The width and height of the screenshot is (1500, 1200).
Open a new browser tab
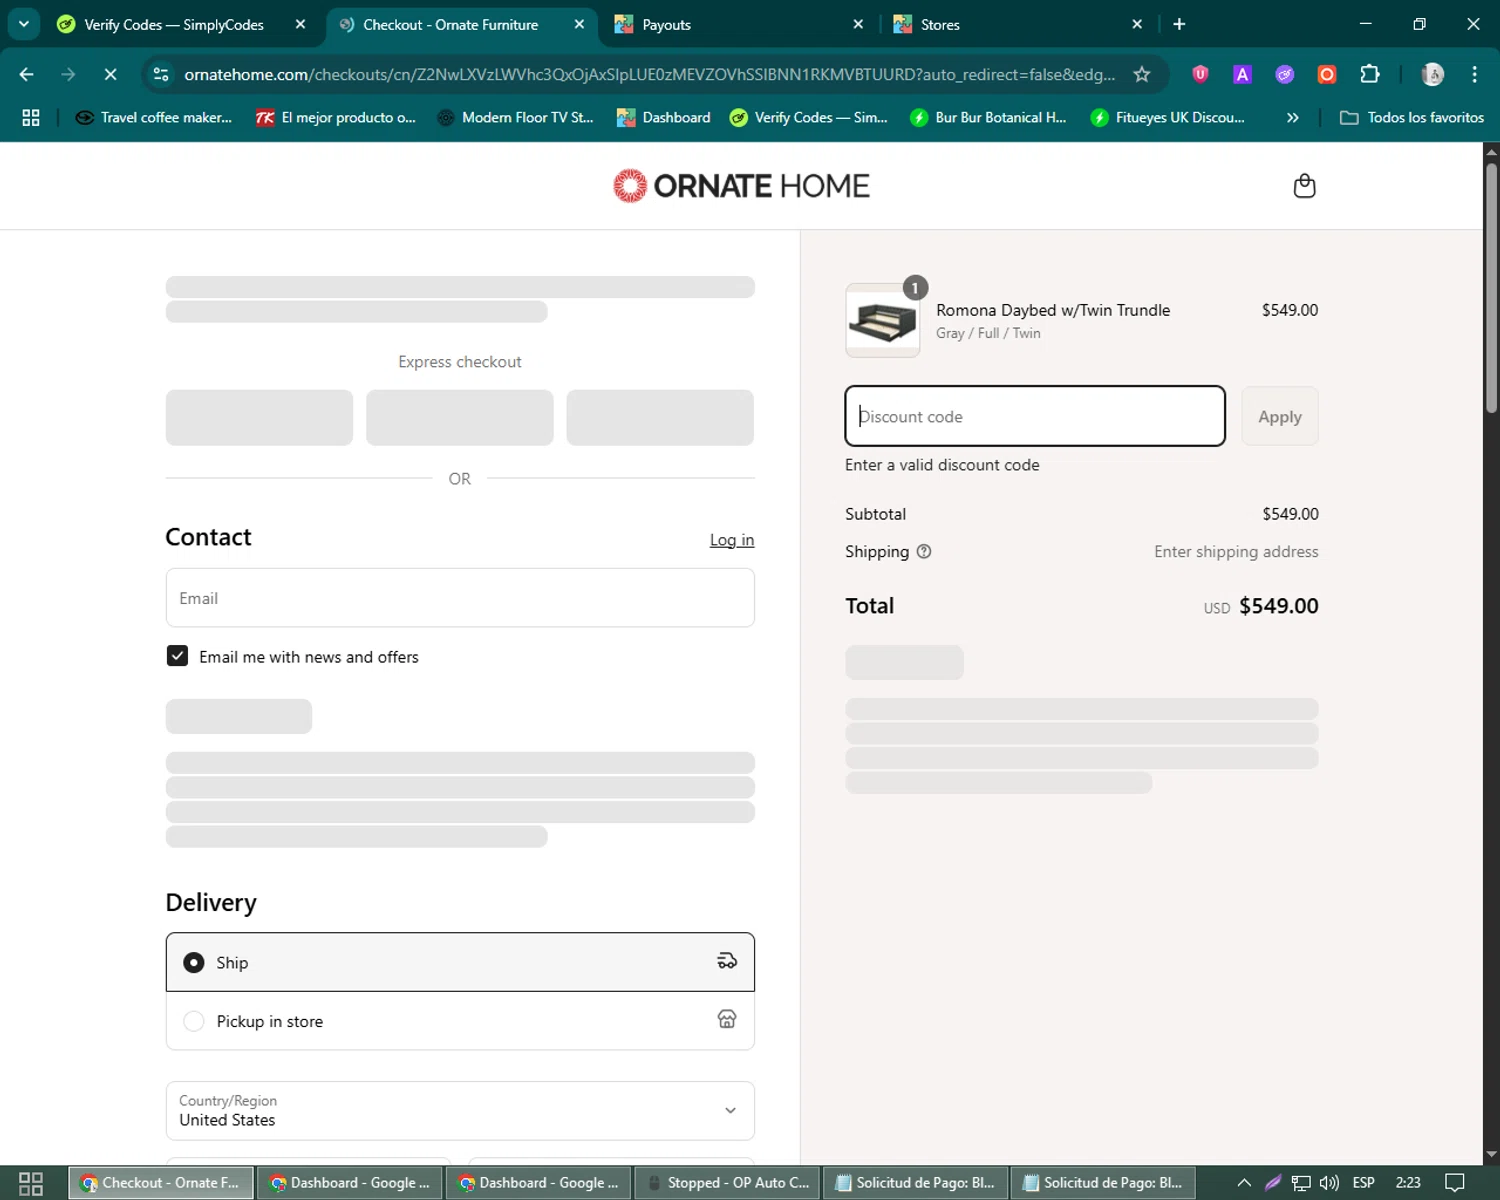coord(1179,24)
